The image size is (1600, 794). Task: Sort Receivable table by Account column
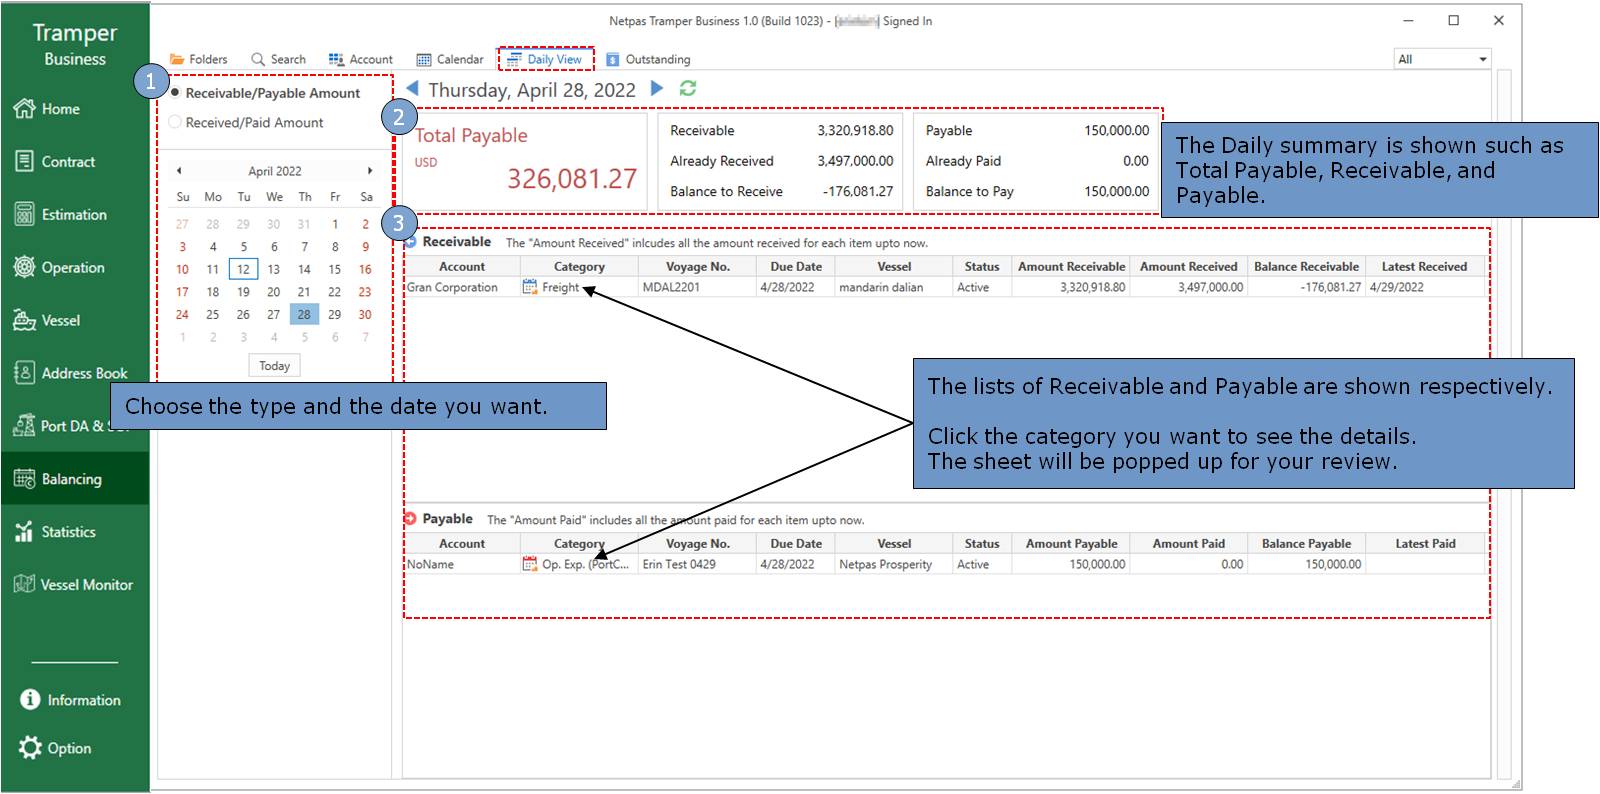tap(462, 267)
